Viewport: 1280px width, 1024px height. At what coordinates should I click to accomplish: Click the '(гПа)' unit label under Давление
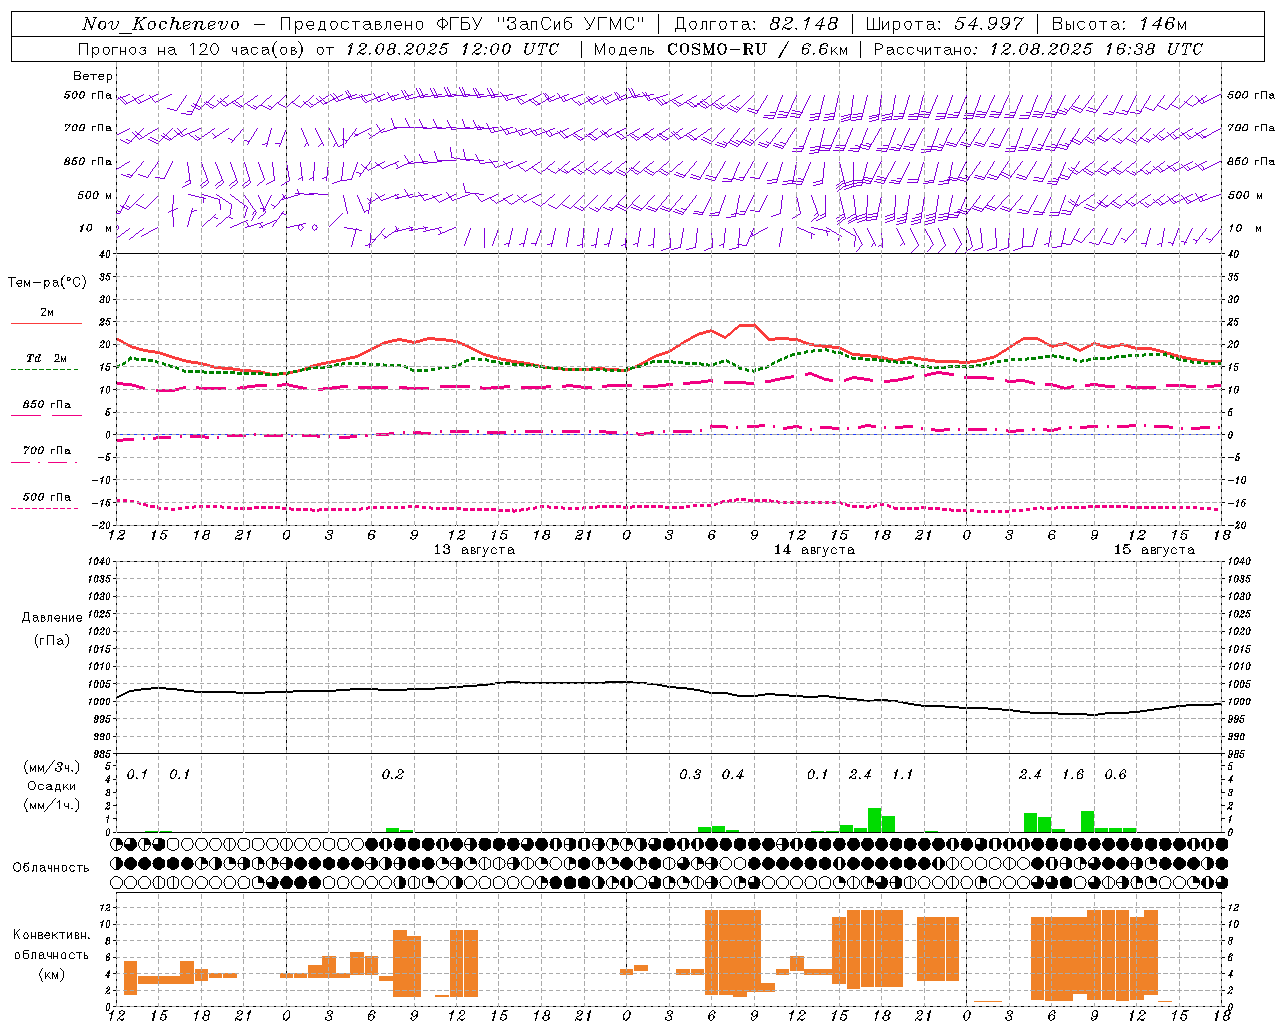pyautogui.click(x=52, y=641)
